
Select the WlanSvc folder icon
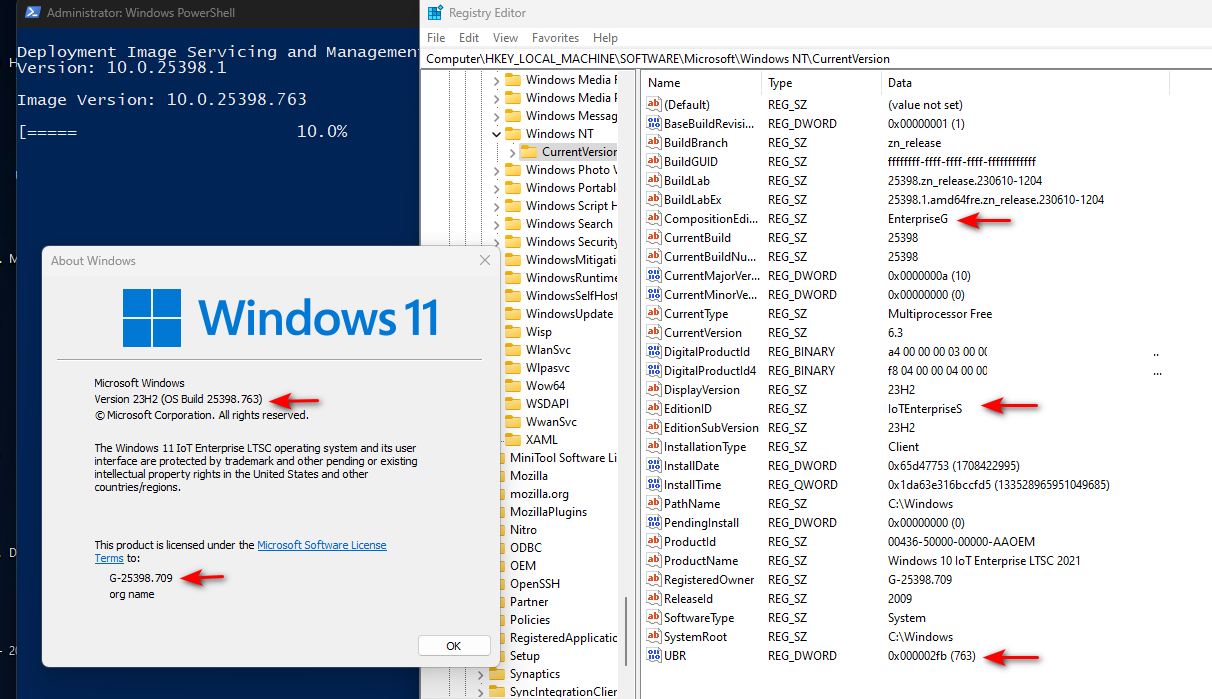513,350
